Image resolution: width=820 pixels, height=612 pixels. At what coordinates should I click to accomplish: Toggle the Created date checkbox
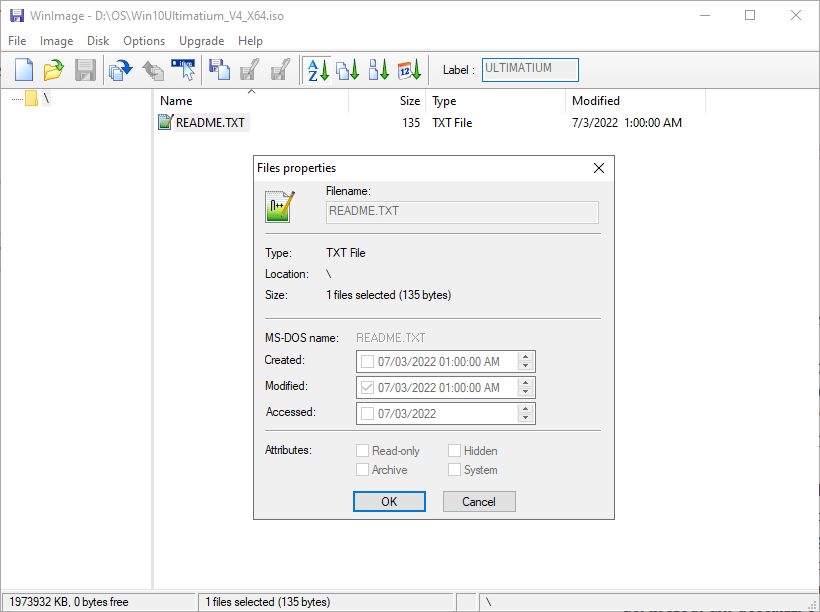click(368, 361)
